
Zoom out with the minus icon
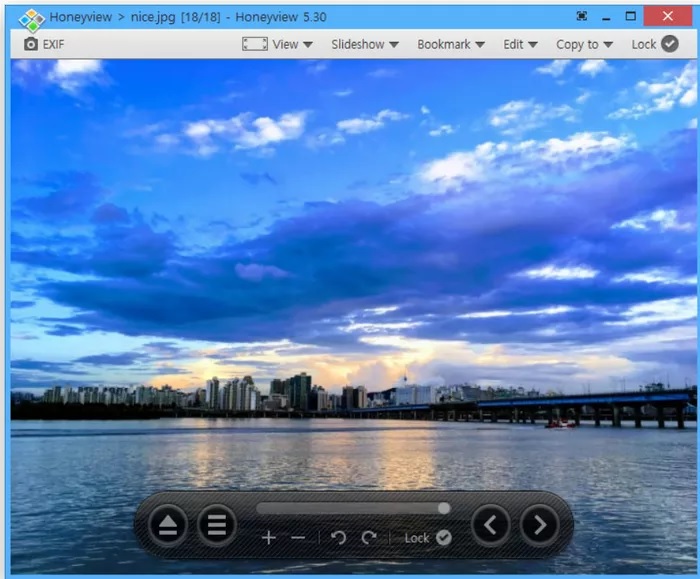point(298,538)
